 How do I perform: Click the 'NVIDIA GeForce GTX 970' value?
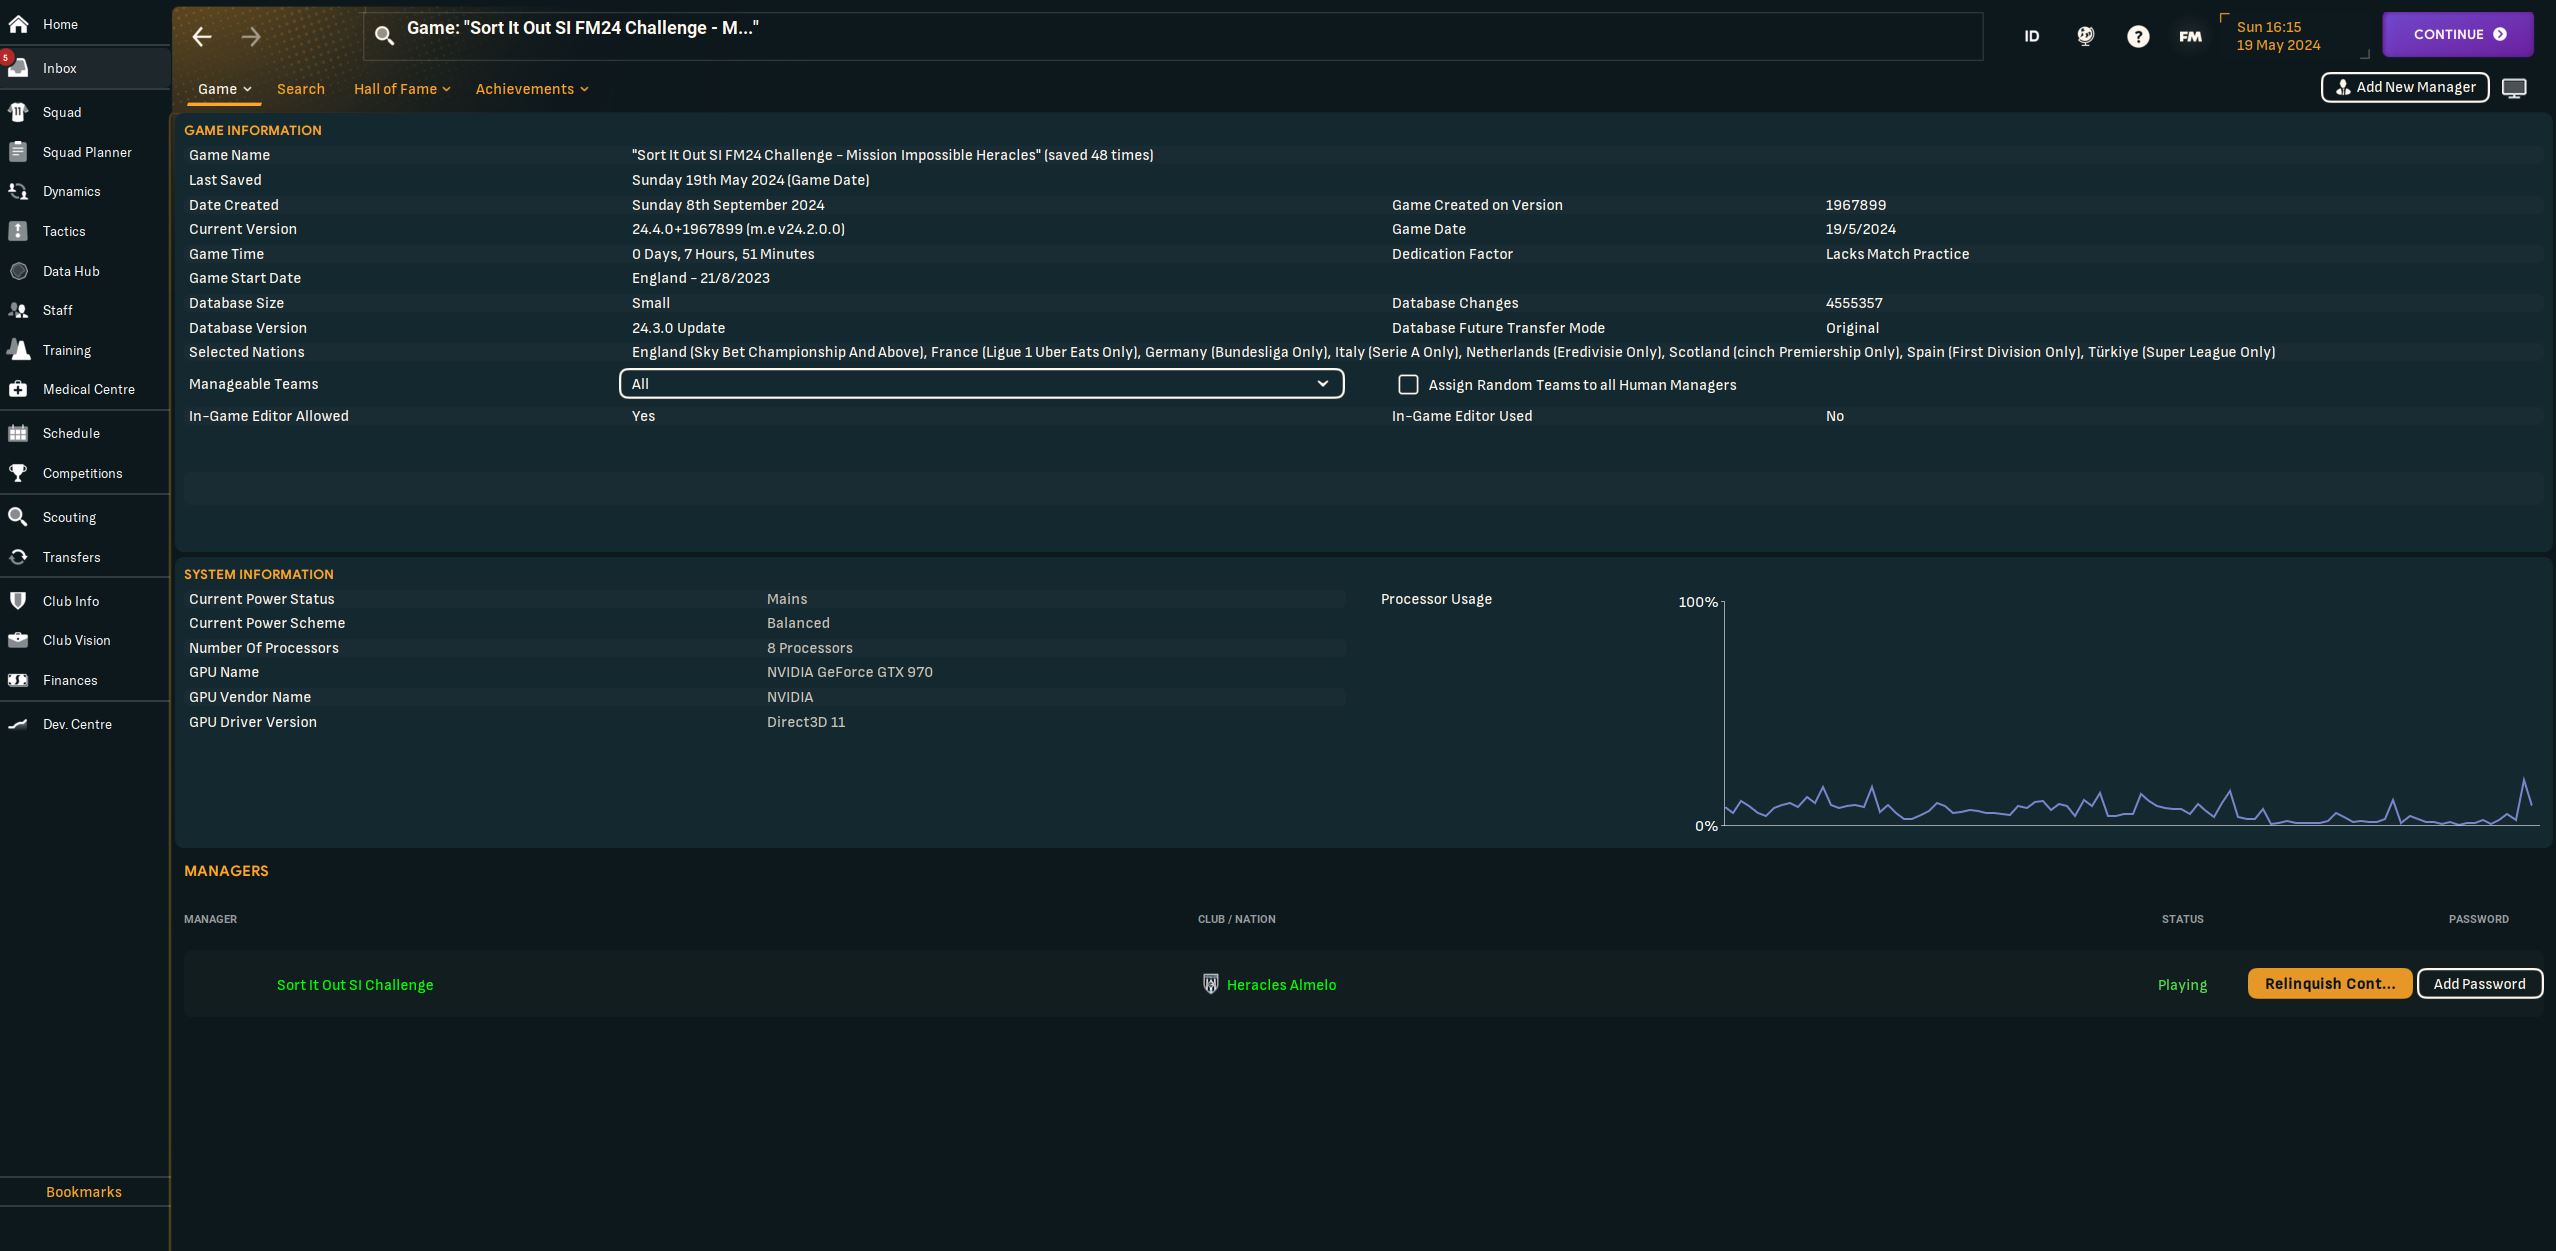coord(850,672)
